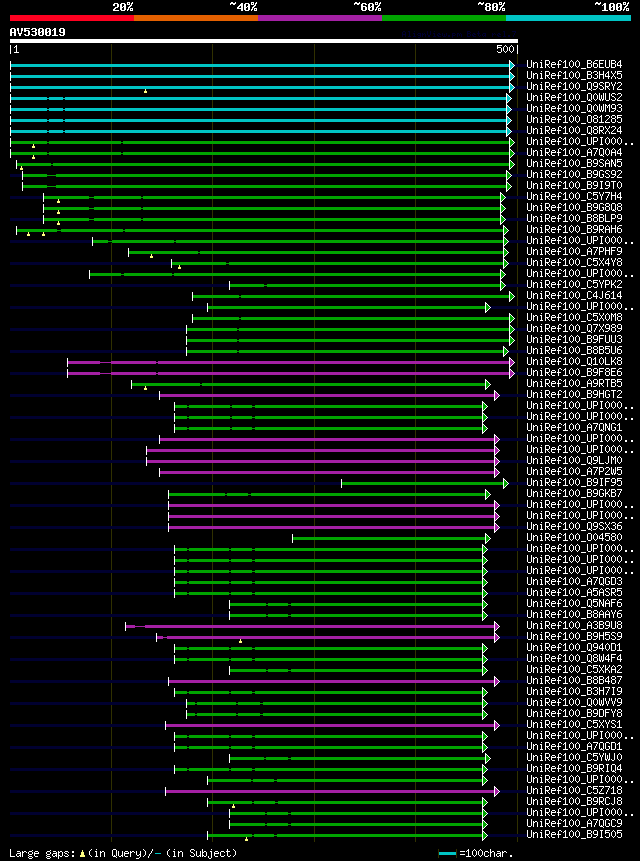The width and height of the screenshot is (640, 861).
Task: Open hit UniRef100_C5Y7H4
Action: (x=574, y=197)
